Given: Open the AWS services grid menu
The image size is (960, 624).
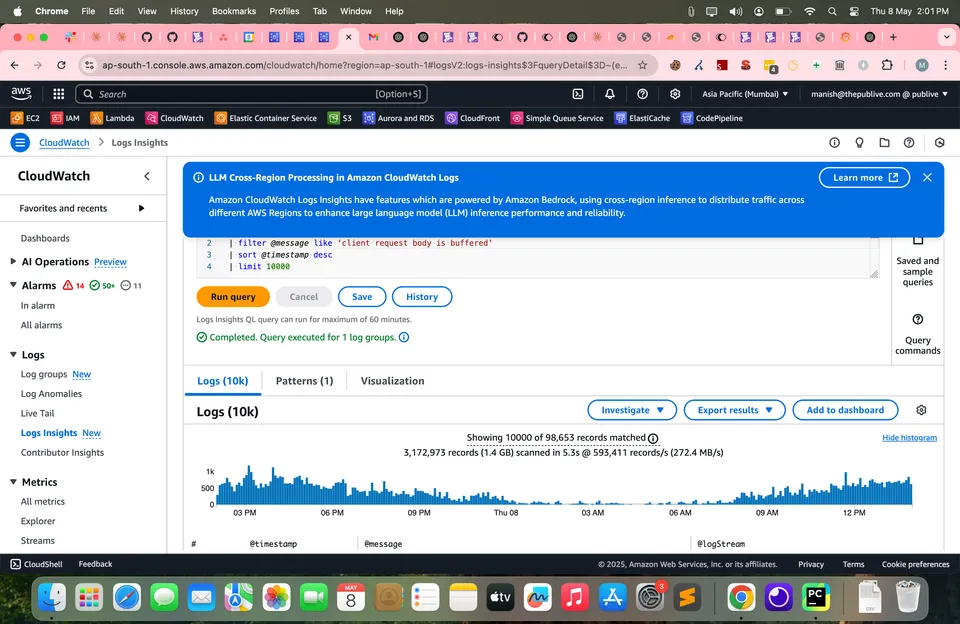Looking at the screenshot, I should (59, 94).
